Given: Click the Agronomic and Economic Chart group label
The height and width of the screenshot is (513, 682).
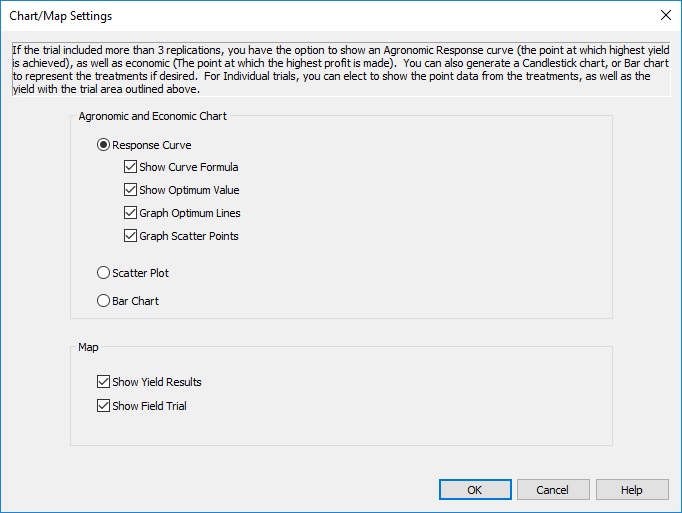Looking at the screenshot, I should pyautogui.click(x=152, y=116).
